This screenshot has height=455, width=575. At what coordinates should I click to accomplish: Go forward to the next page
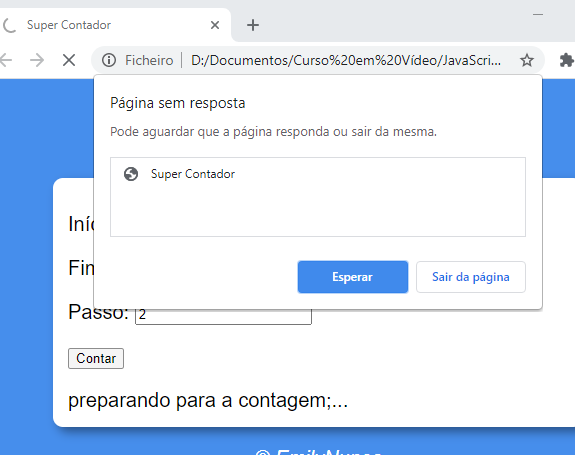(37, 60)
